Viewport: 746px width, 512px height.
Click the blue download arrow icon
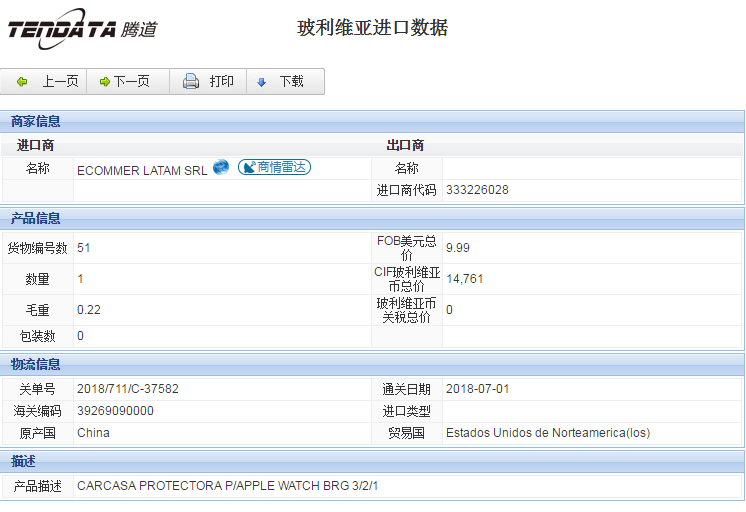coord(262,82)
